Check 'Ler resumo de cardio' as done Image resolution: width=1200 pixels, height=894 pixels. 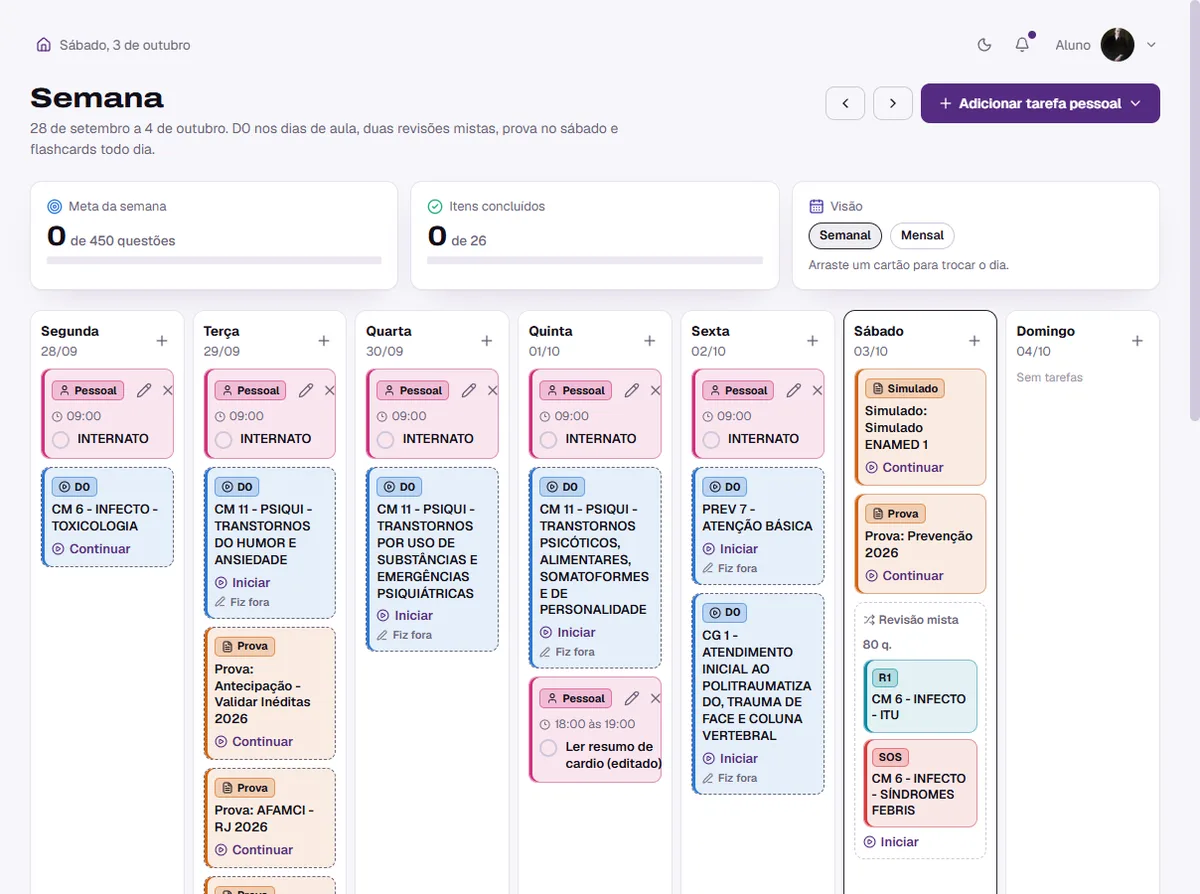tap(548, 747)
